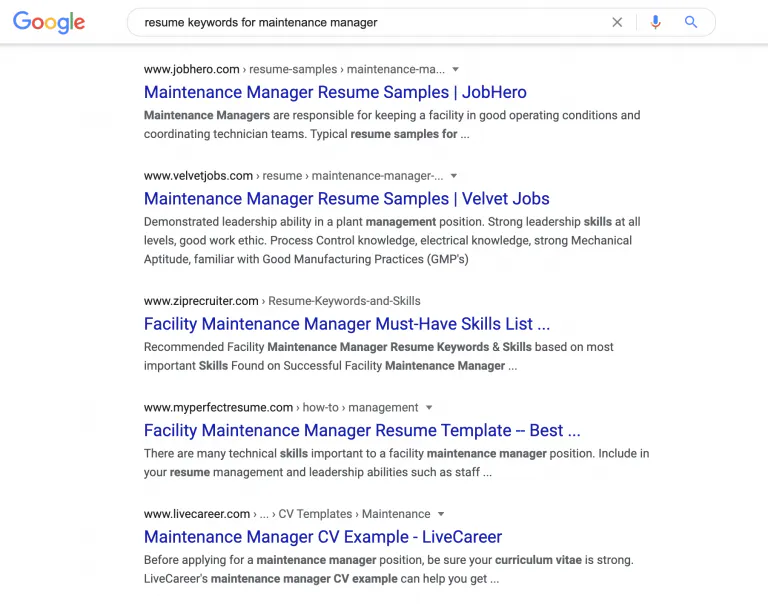768x604 pixels.
Task: Submit search with magnifying glass icon
Action: 691,22
